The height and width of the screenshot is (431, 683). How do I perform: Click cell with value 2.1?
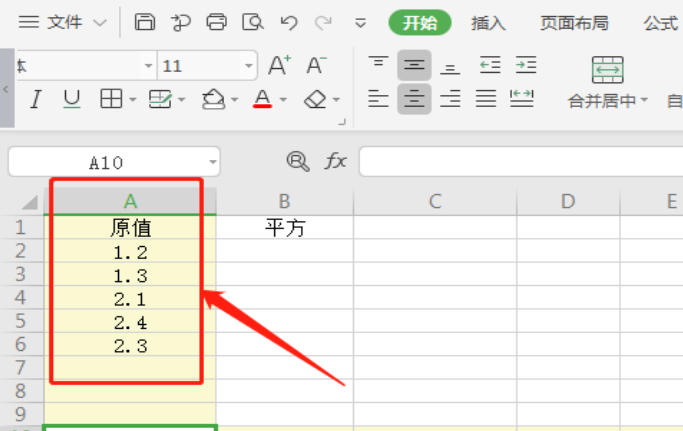130,298
